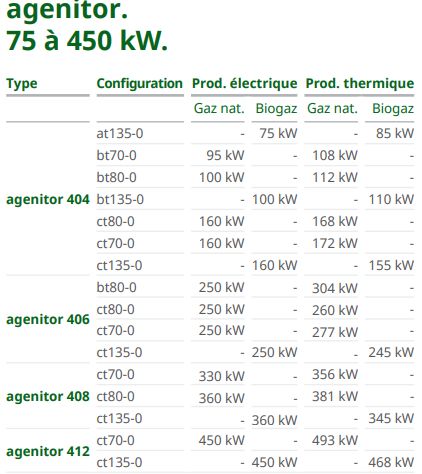Viewport: 422px width, 474px height.
Task: Select the 'agenitor 408' type label
Action: 48,397
